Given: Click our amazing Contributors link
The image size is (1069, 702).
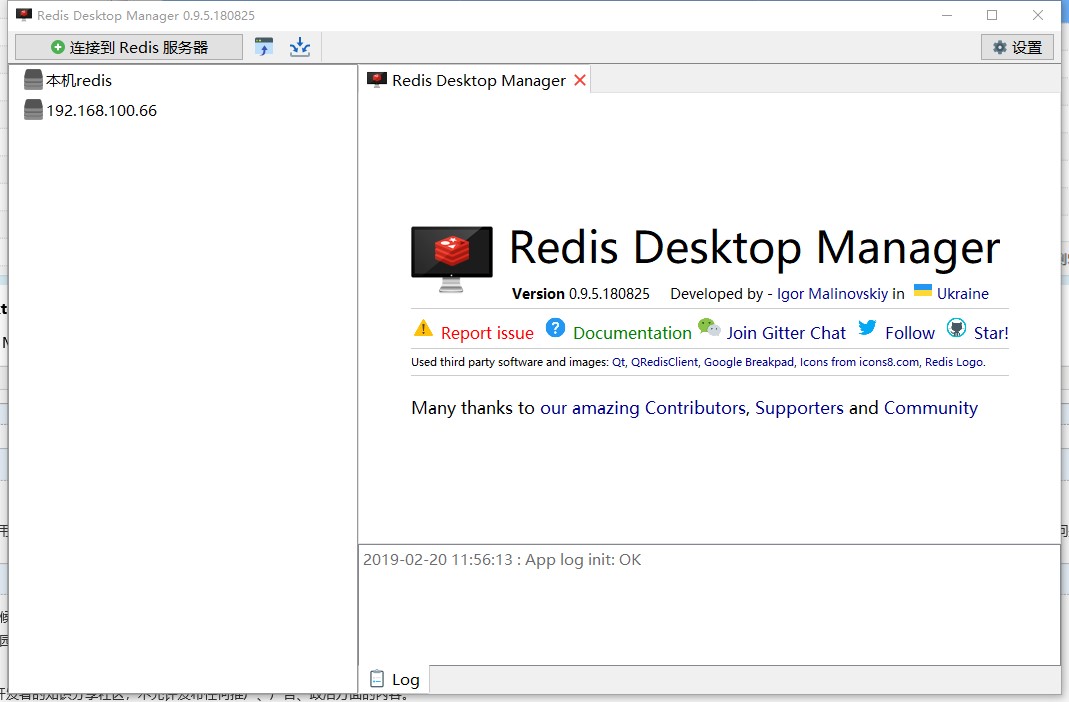Looking at the screenshot, I should point(643,408).
